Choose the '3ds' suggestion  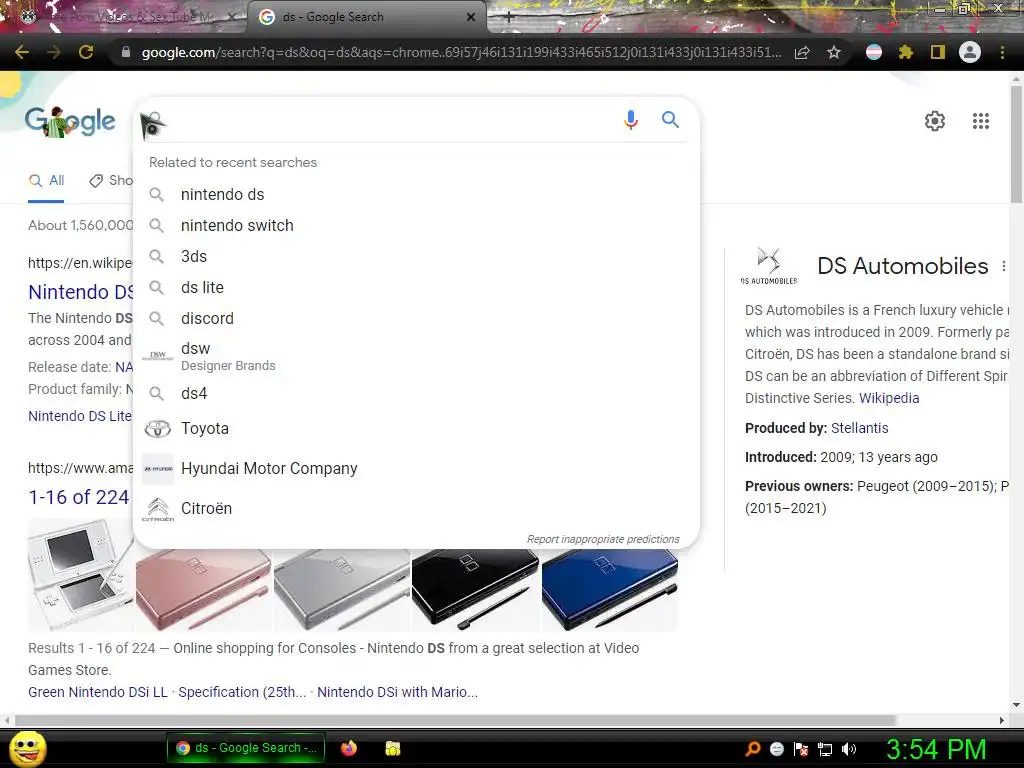tap(416, 257)
